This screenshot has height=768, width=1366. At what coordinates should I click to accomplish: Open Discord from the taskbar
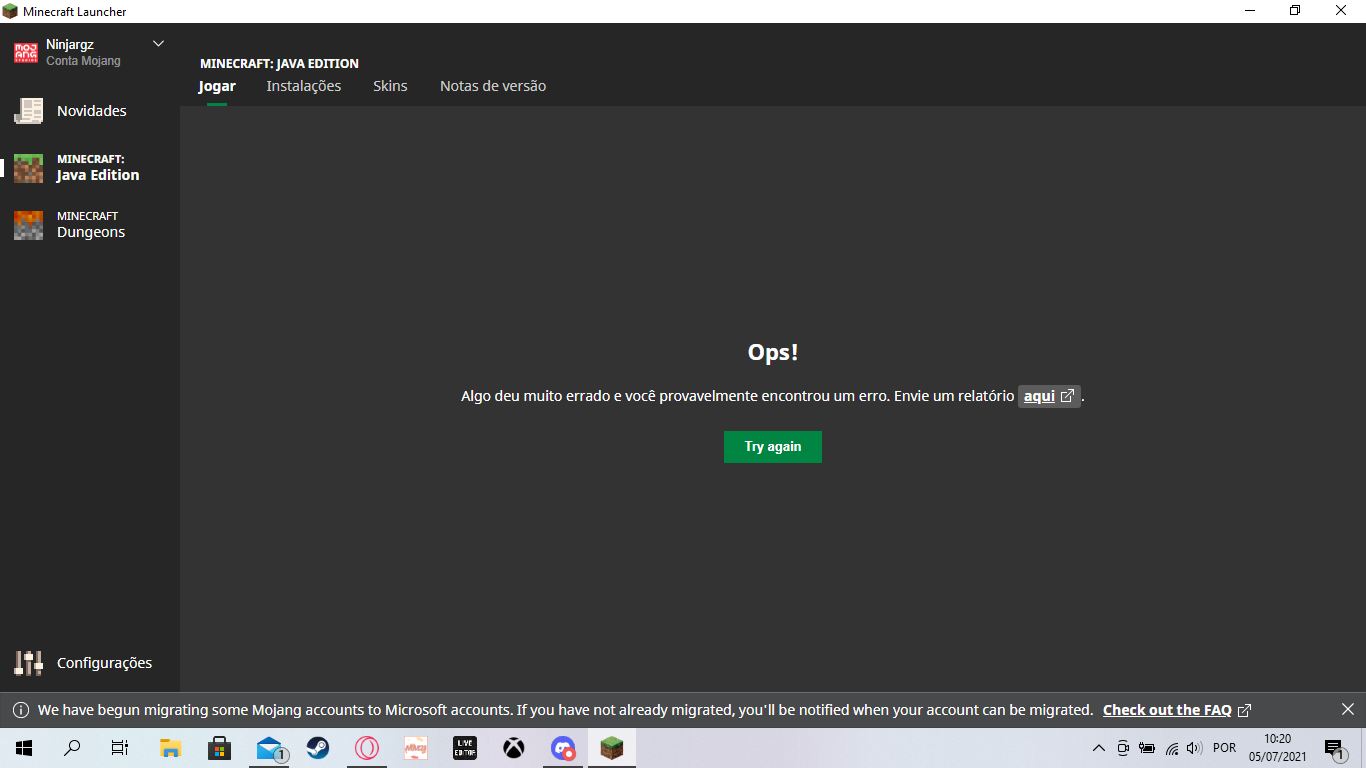[x=562, y=748]
